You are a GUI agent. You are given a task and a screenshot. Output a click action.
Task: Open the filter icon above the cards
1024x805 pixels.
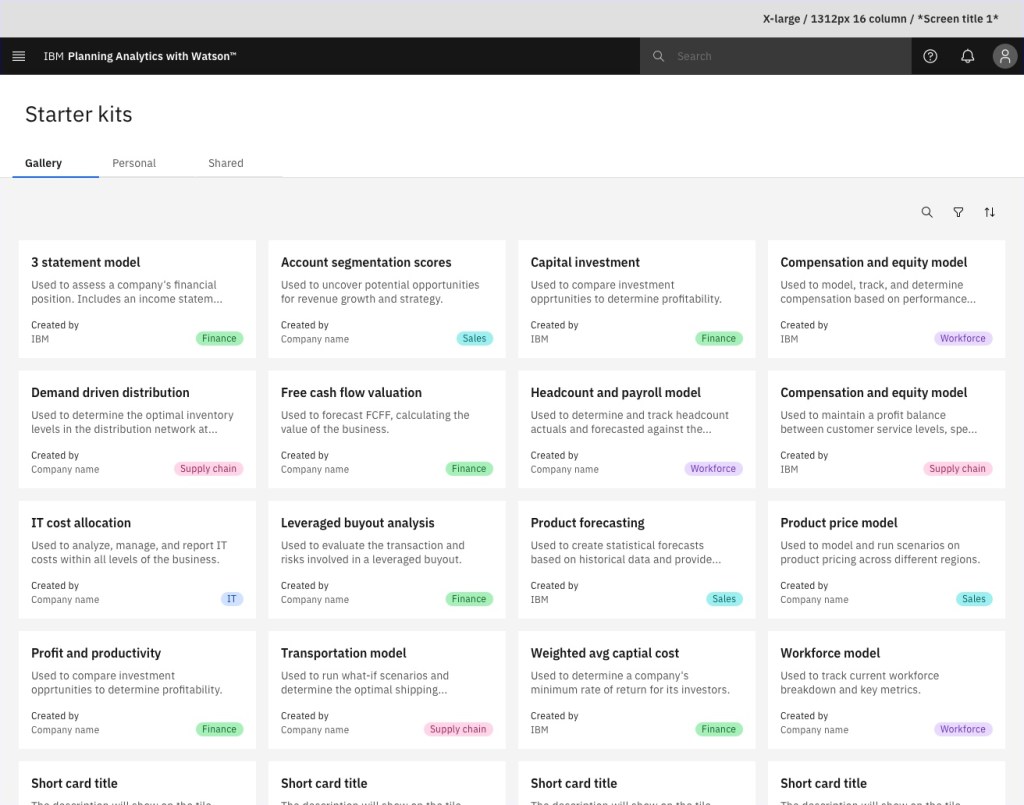pyautogui.click(x=958, y=212)
